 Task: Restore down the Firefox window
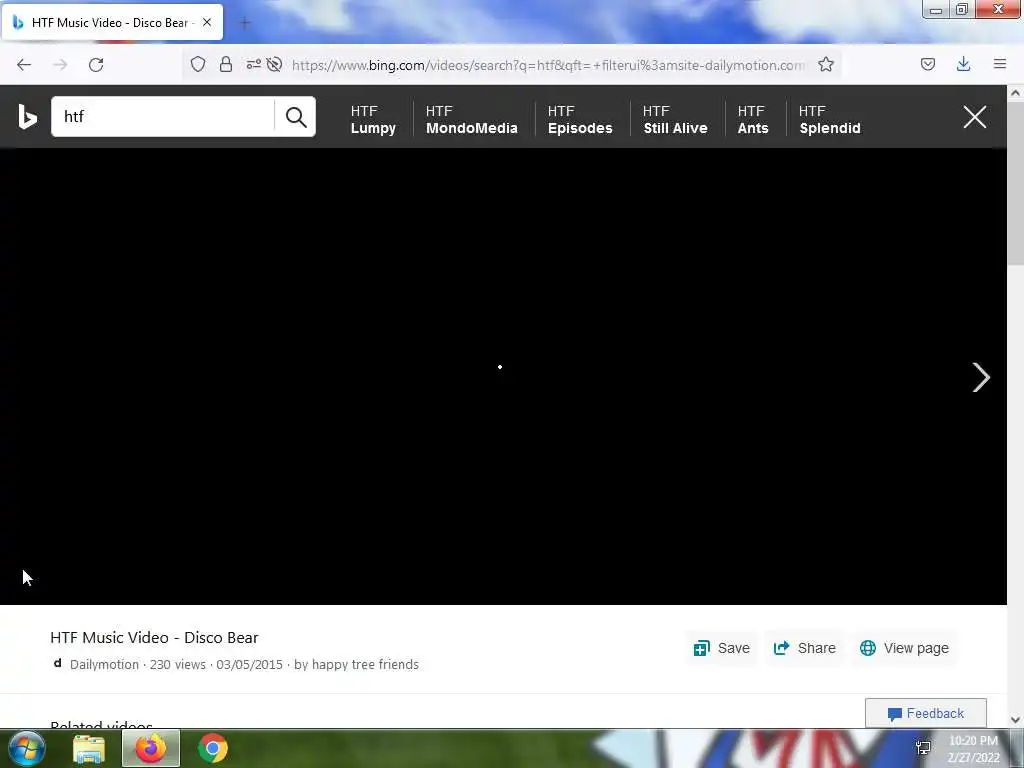tap(961, 10)
